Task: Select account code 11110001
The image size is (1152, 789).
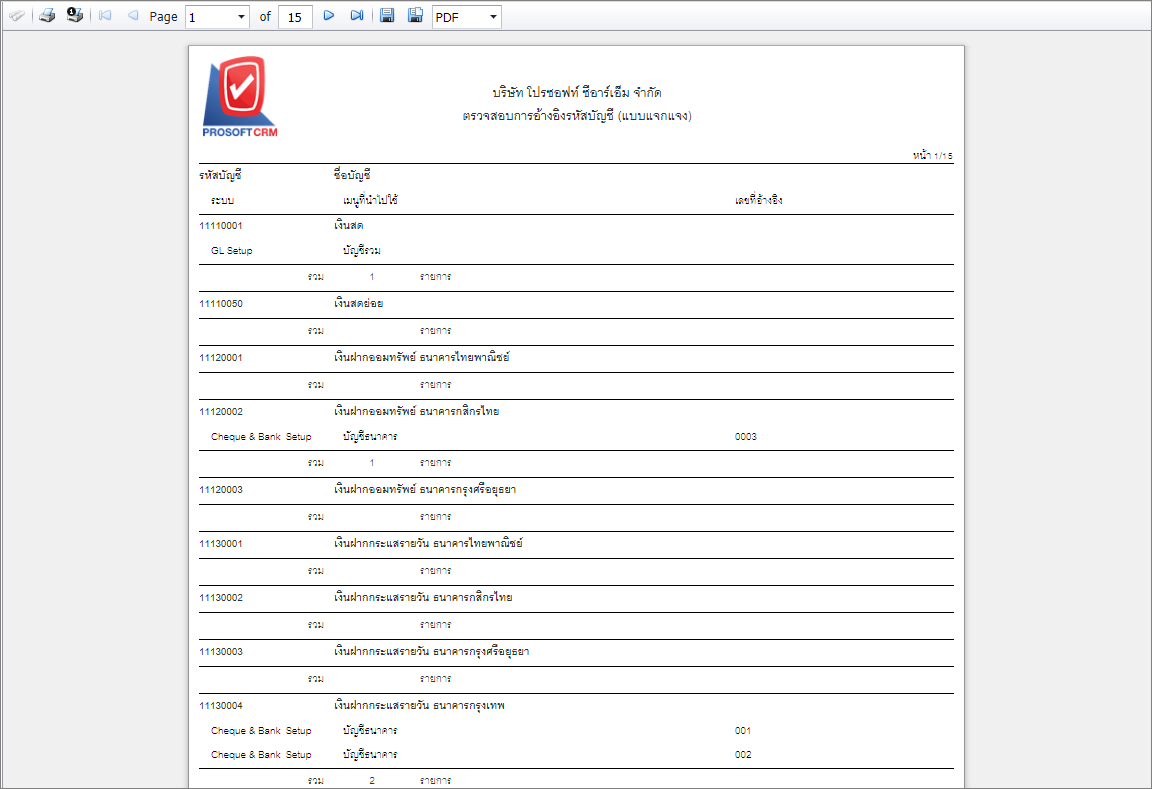Action: click(x=220, y=226)
